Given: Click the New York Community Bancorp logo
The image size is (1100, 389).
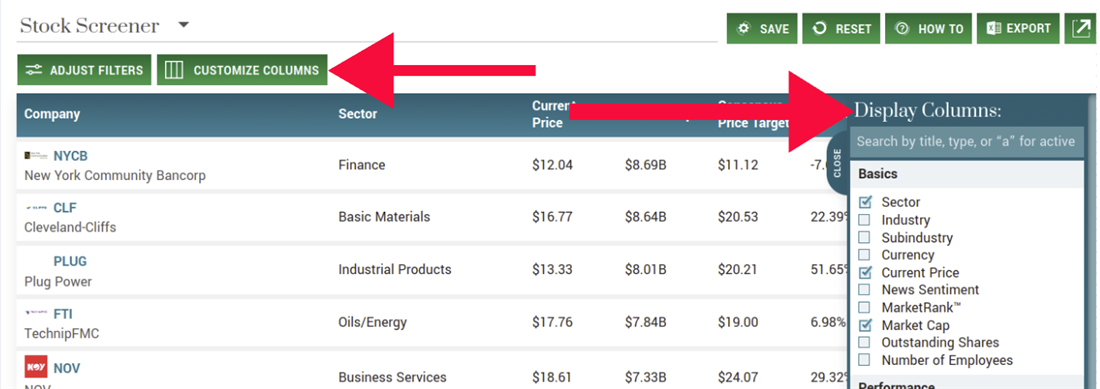Looking at the screenshot, I should click(35, 155).
